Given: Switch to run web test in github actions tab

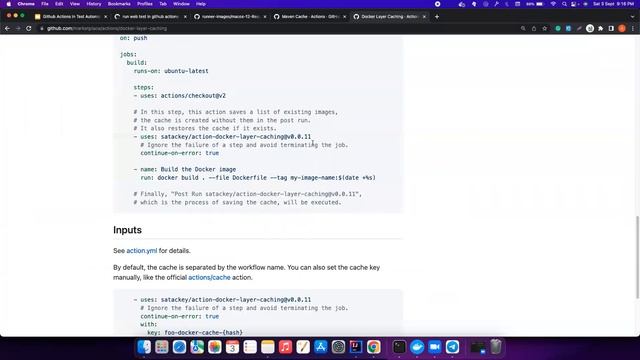Looking at the screenshot, I should (150, 17).
